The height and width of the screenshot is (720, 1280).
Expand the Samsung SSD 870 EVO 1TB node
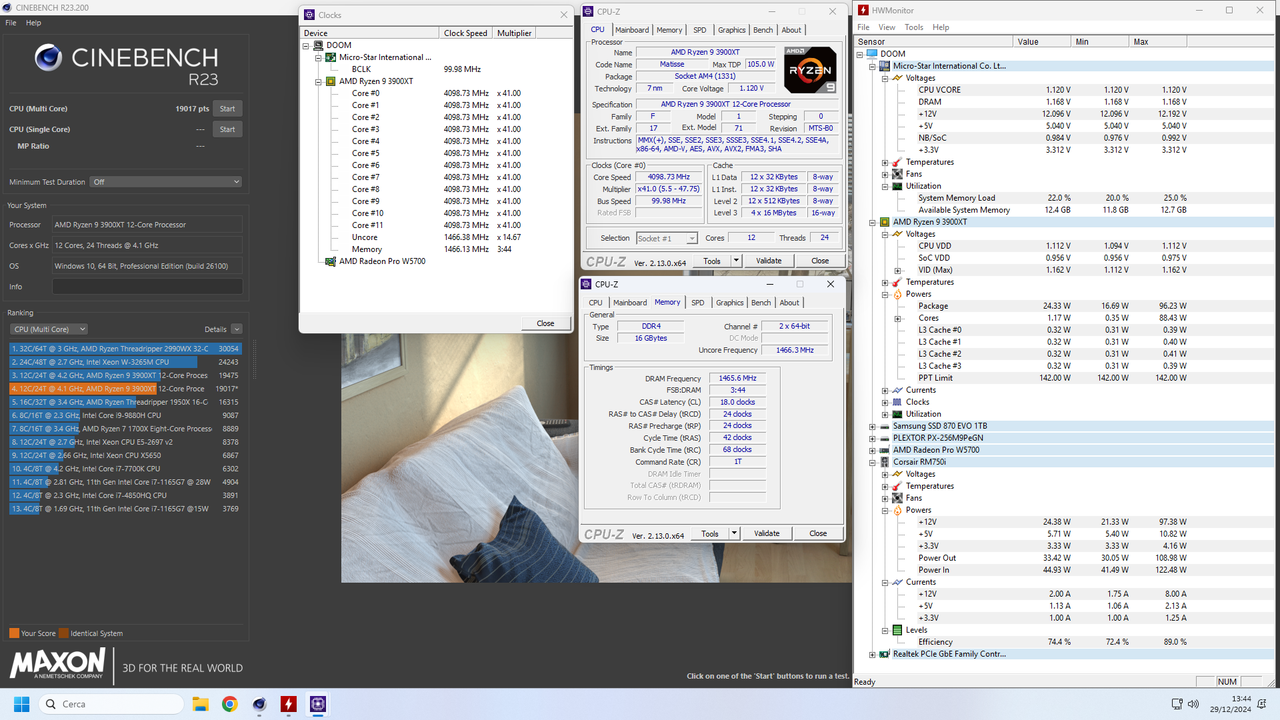[x=873, y=426]
